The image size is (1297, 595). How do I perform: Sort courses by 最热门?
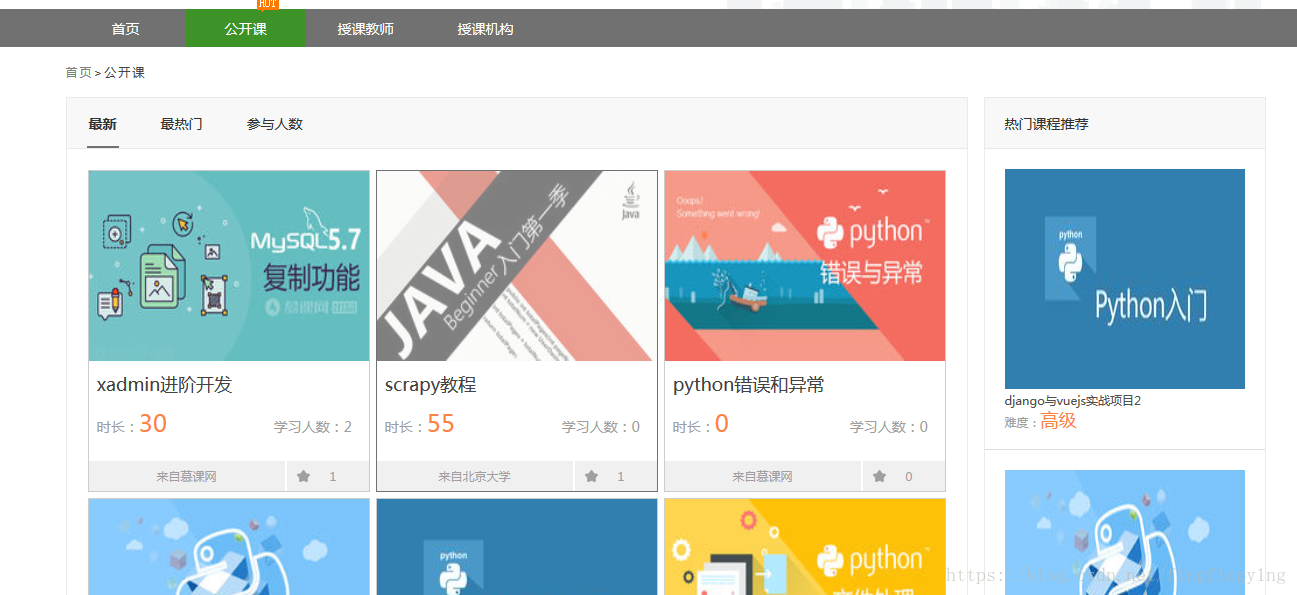[x=182, y=124]
